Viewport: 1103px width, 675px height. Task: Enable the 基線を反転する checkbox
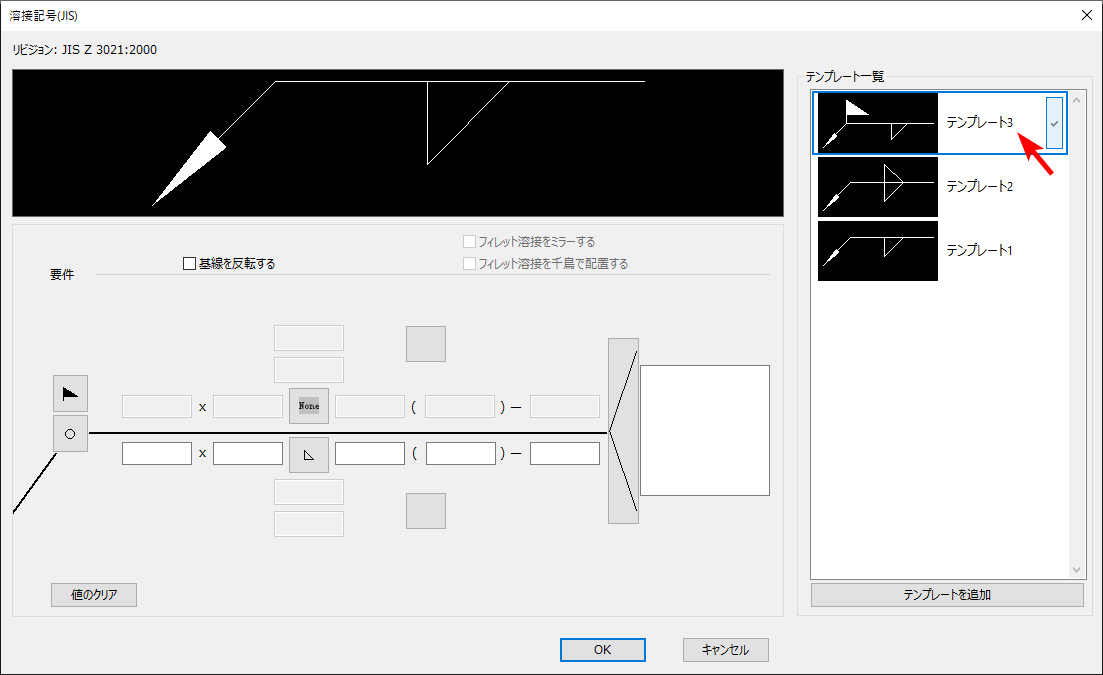coord(189,264)
